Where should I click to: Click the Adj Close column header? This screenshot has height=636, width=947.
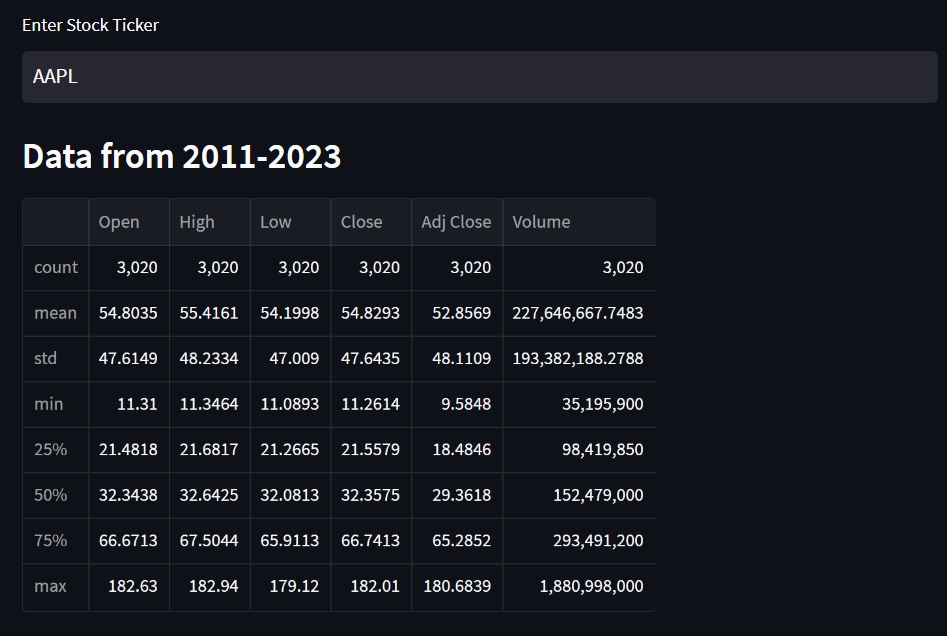pos(456,222)
